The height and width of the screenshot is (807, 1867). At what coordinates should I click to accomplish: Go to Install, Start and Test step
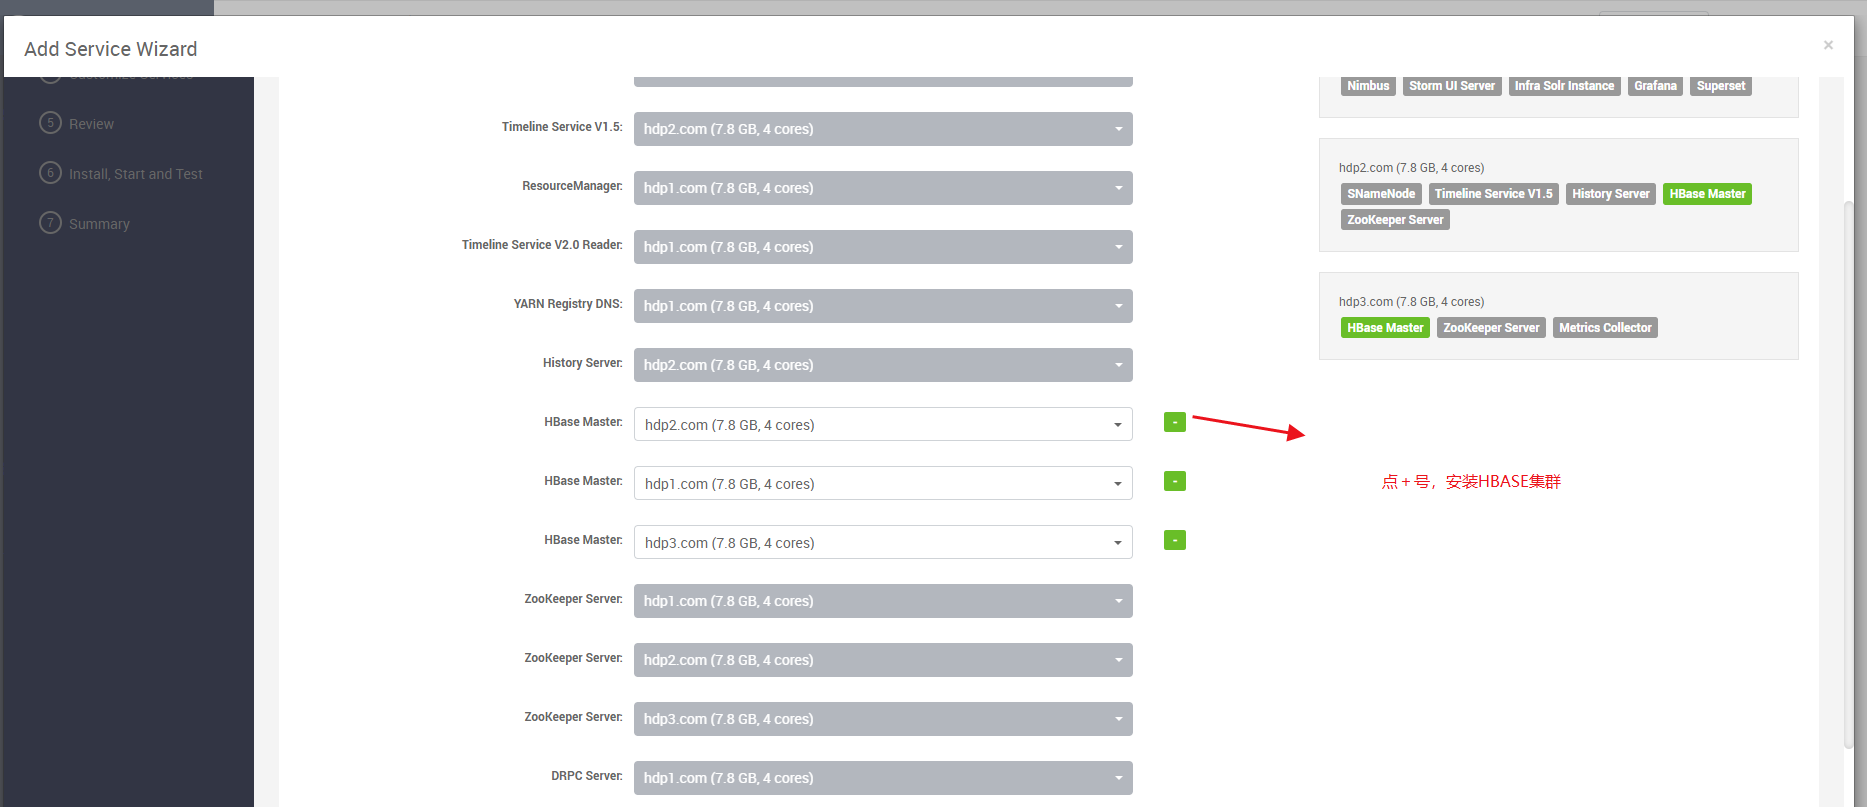pos(135,174)
